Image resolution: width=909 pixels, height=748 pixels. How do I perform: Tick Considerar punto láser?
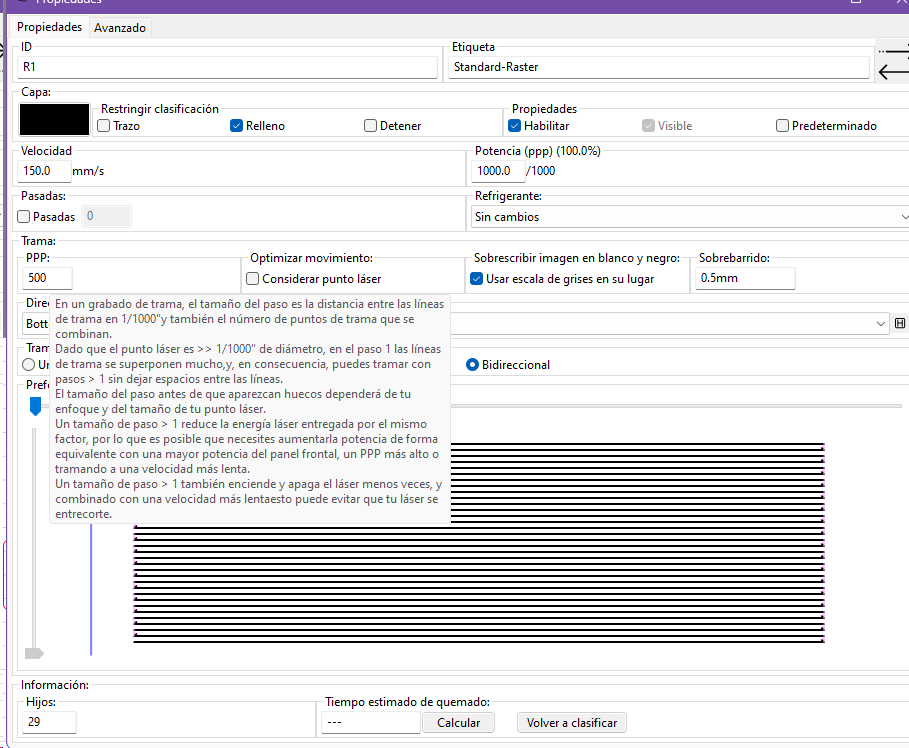pyautogui.click(x=252, y=279)
